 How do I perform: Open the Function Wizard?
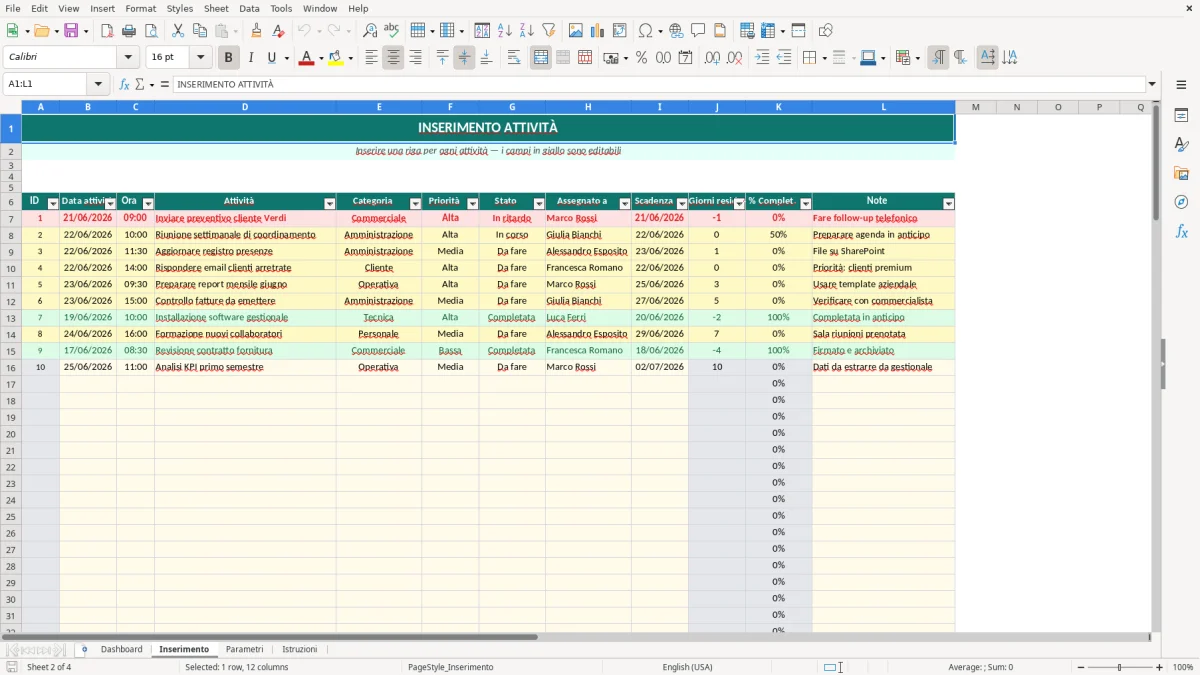coord(125,85)
